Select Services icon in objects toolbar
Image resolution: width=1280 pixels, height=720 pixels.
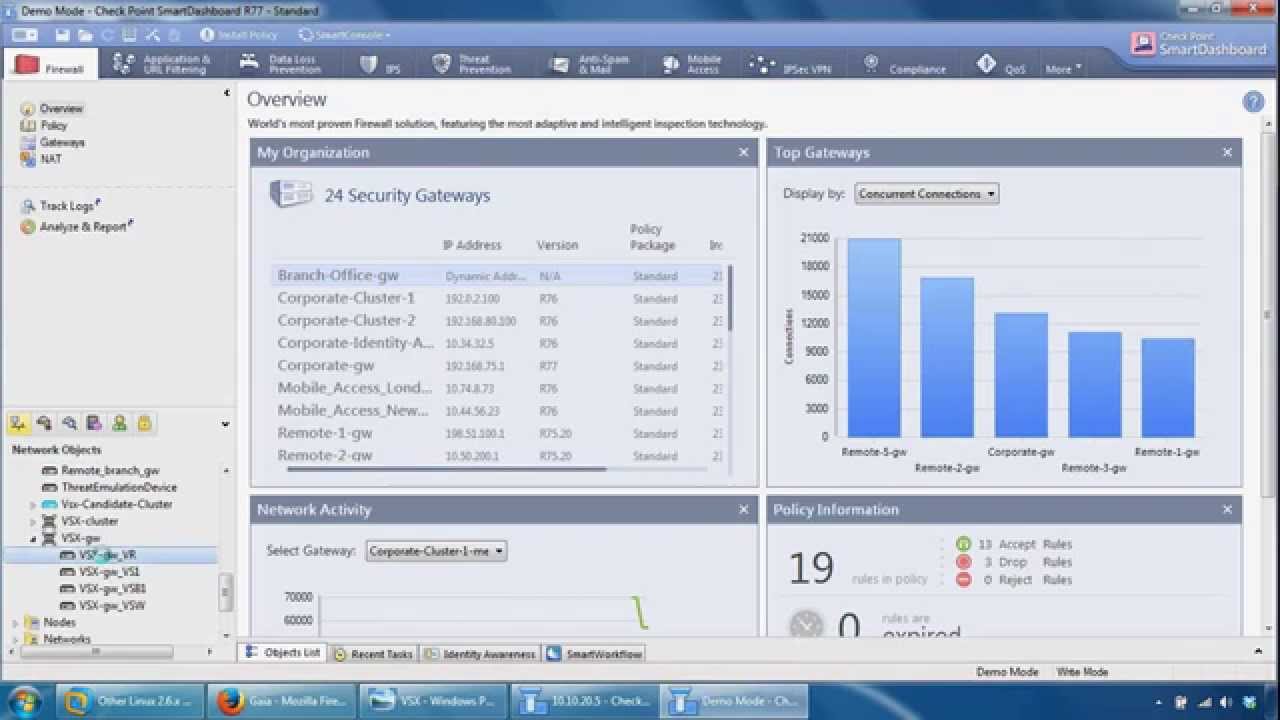44,423
